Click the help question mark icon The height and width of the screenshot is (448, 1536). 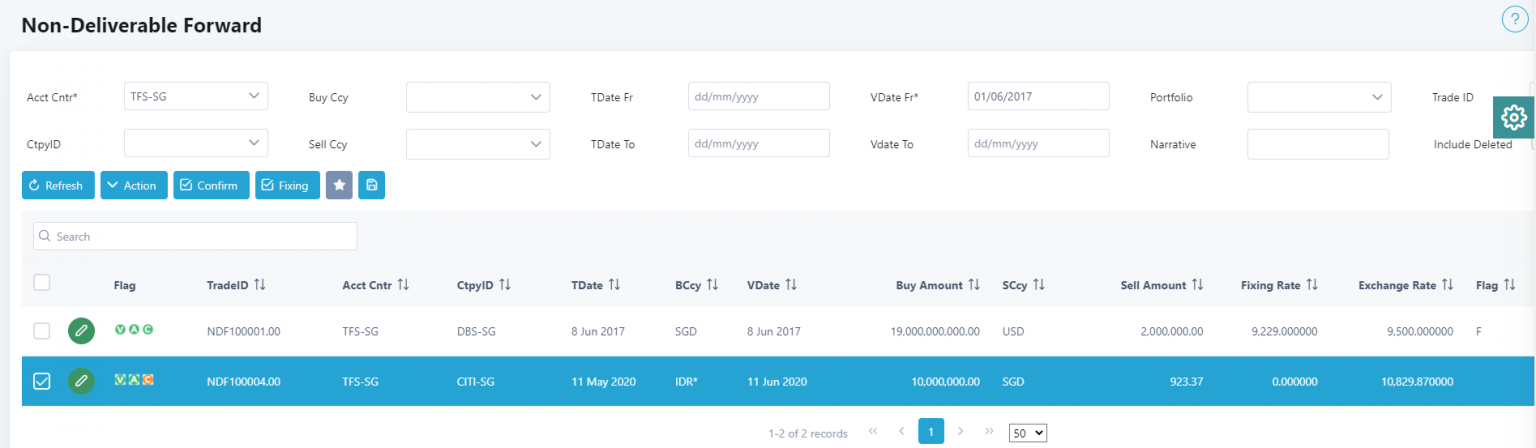pyautogui.click(x=1515, y=20)
